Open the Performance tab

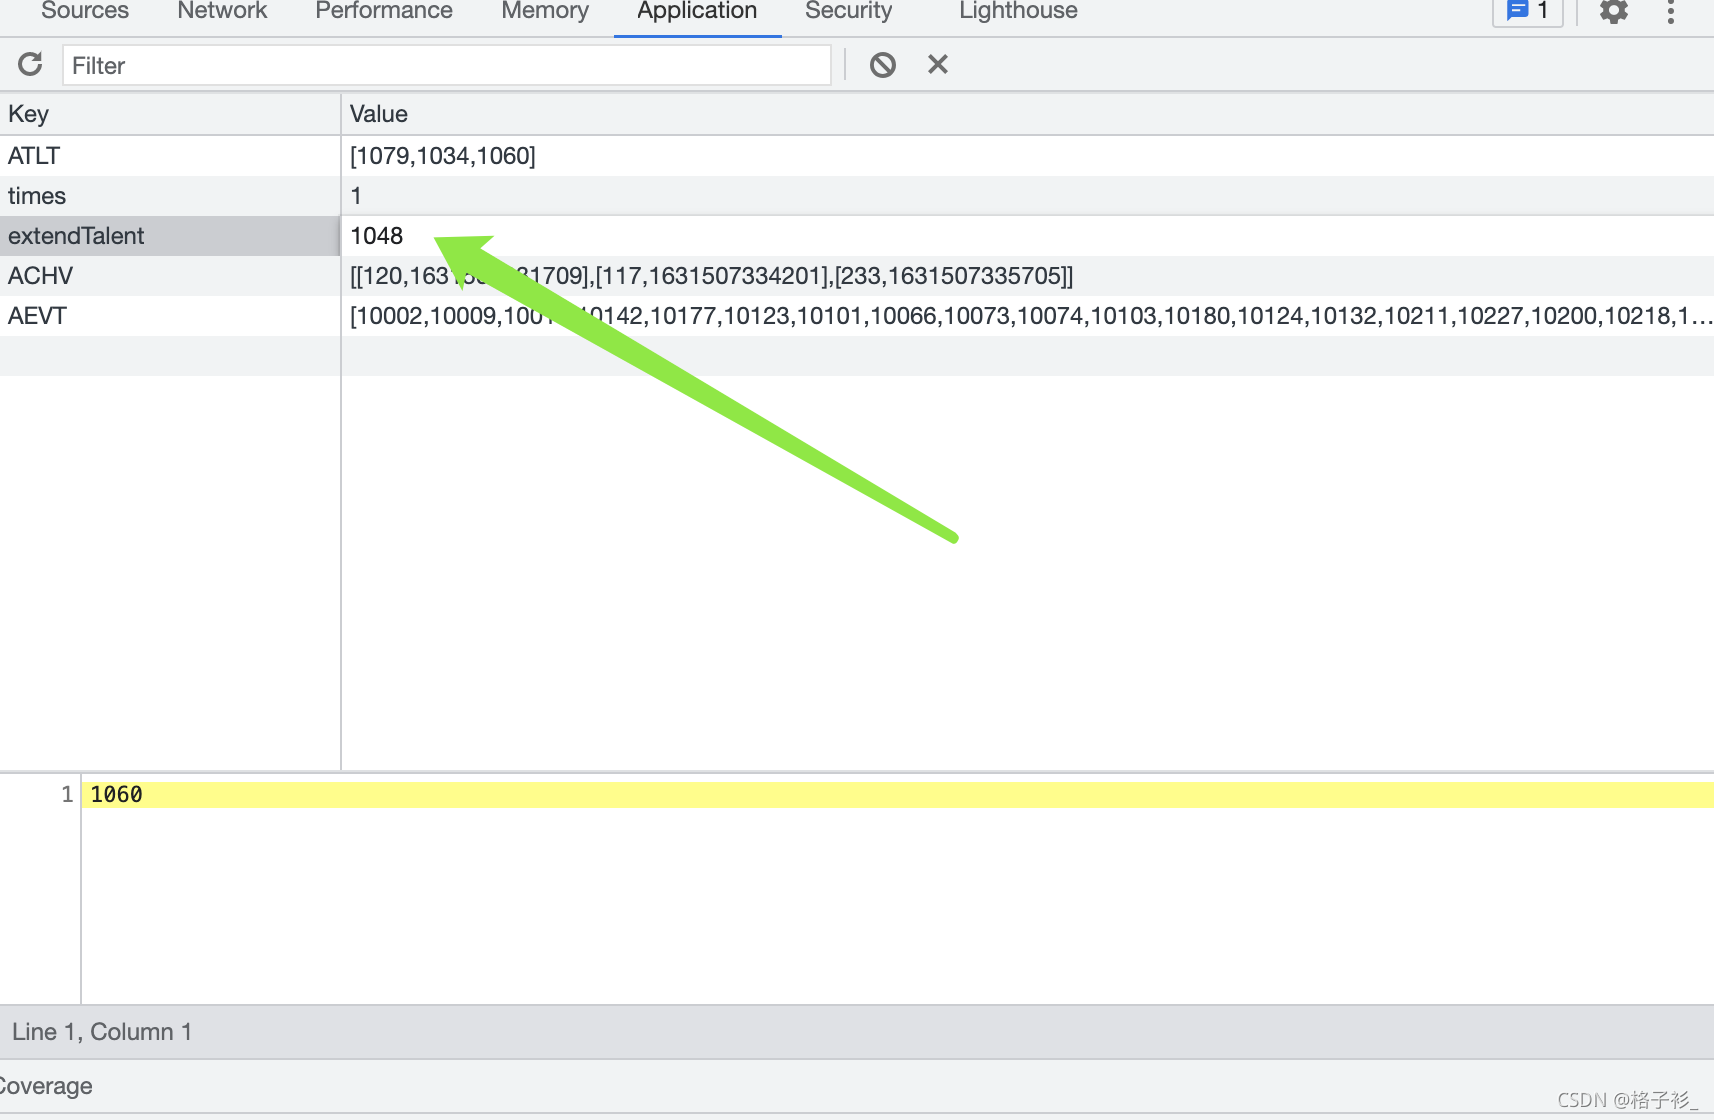coord(384,11)
